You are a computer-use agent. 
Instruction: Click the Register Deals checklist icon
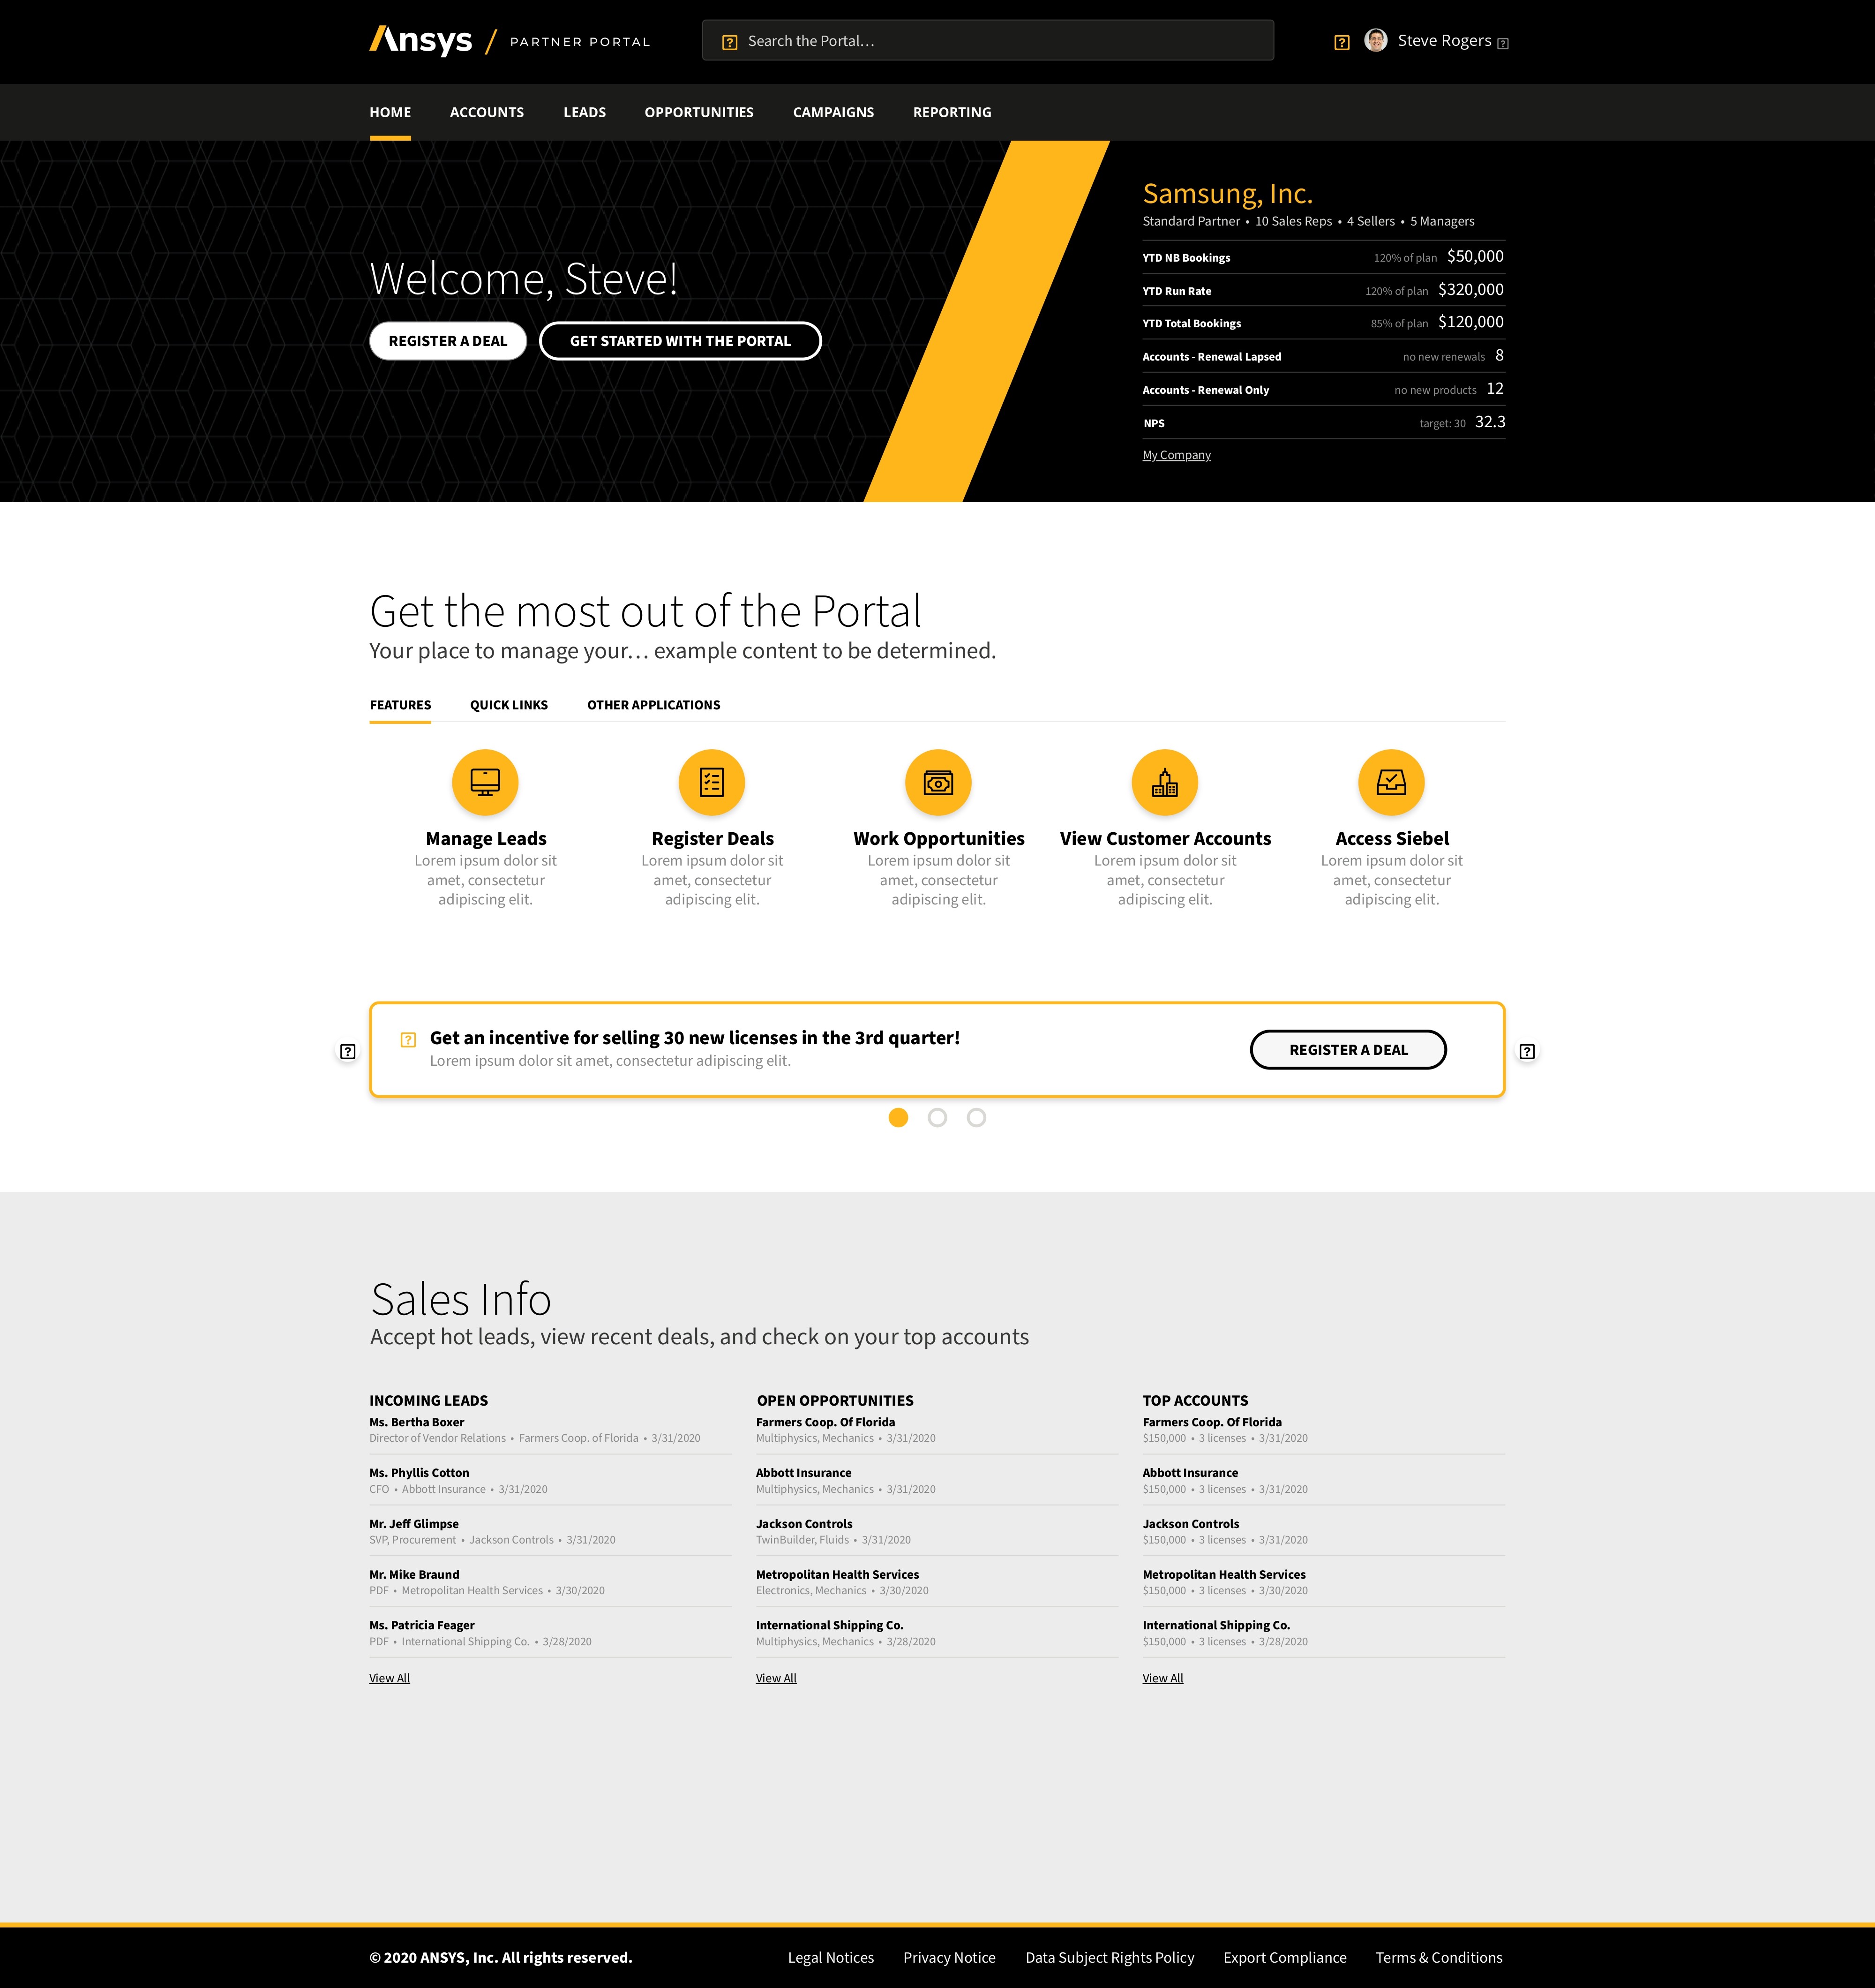(x=712, y=782)
